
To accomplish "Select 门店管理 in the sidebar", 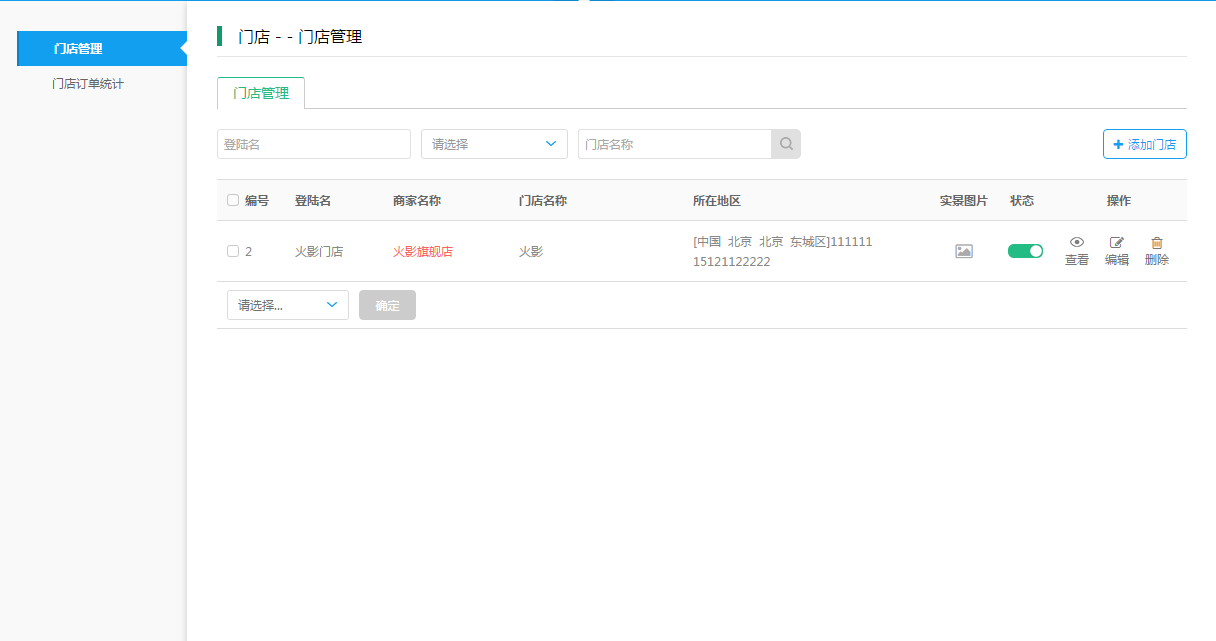I will click(x=102, y=49).
